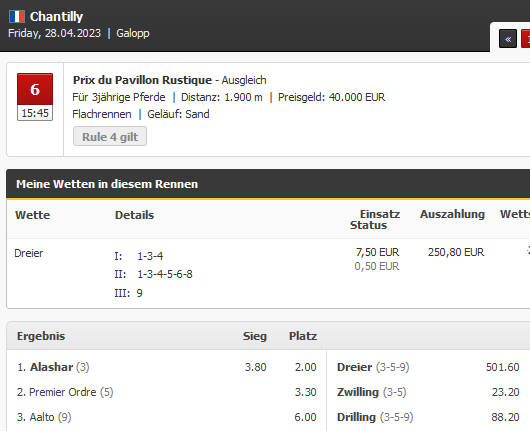Click the Zwilling (3-5) result row

[x=428, y=392]
